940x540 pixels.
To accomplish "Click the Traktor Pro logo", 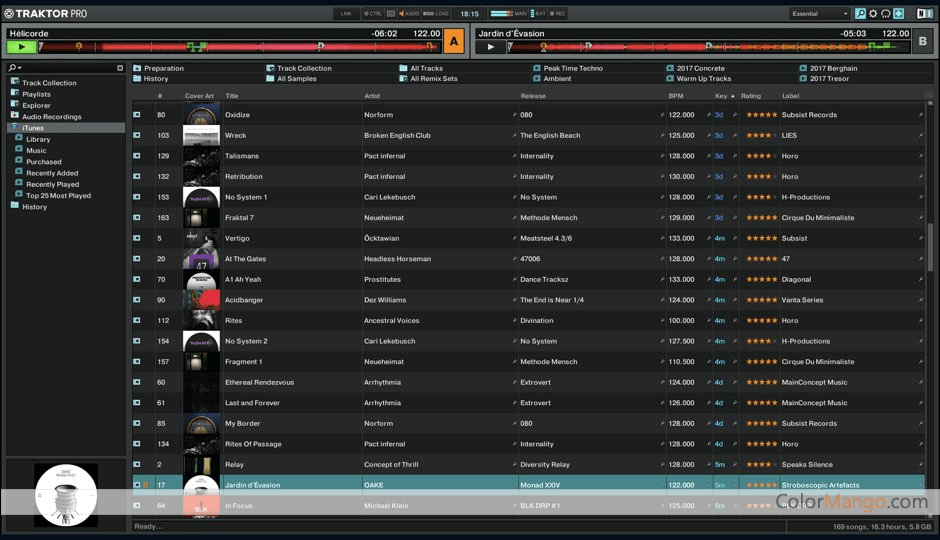I will [46, 13].
